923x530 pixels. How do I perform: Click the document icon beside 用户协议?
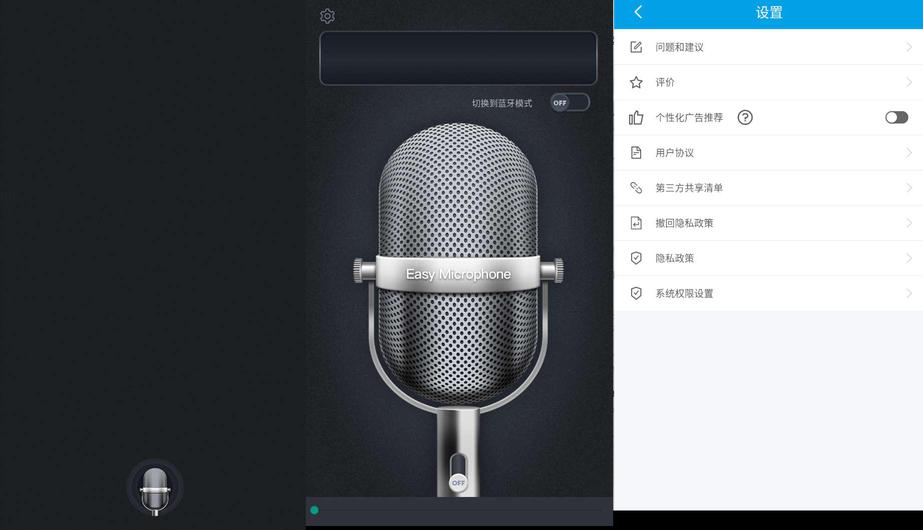click(636, 153)
